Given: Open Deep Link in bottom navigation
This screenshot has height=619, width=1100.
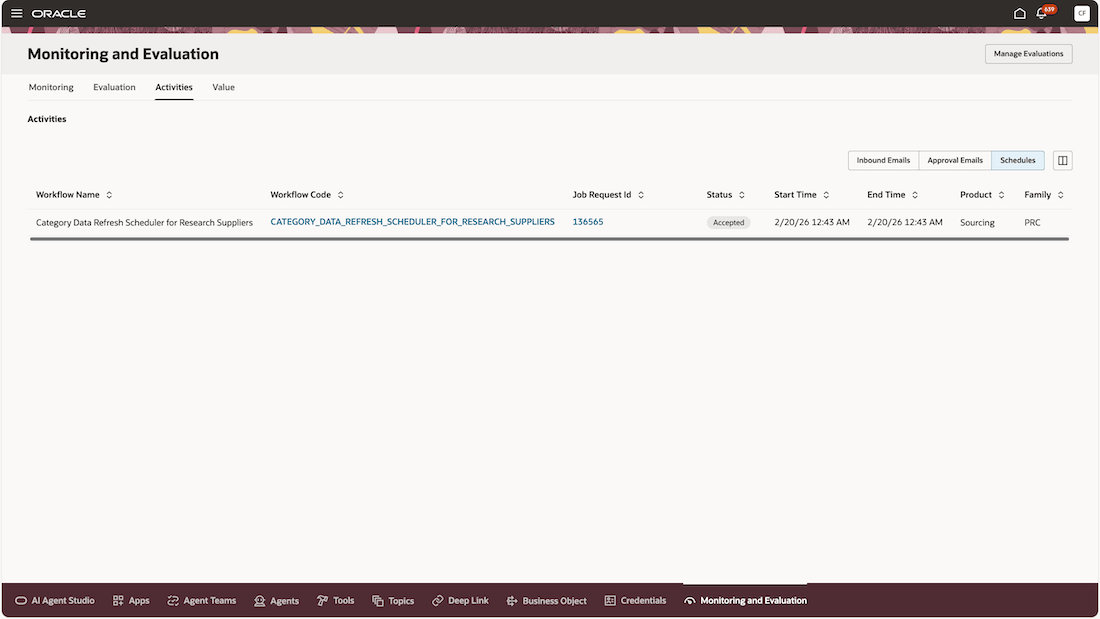Looking at the screenshot, I should click(460, 601).
